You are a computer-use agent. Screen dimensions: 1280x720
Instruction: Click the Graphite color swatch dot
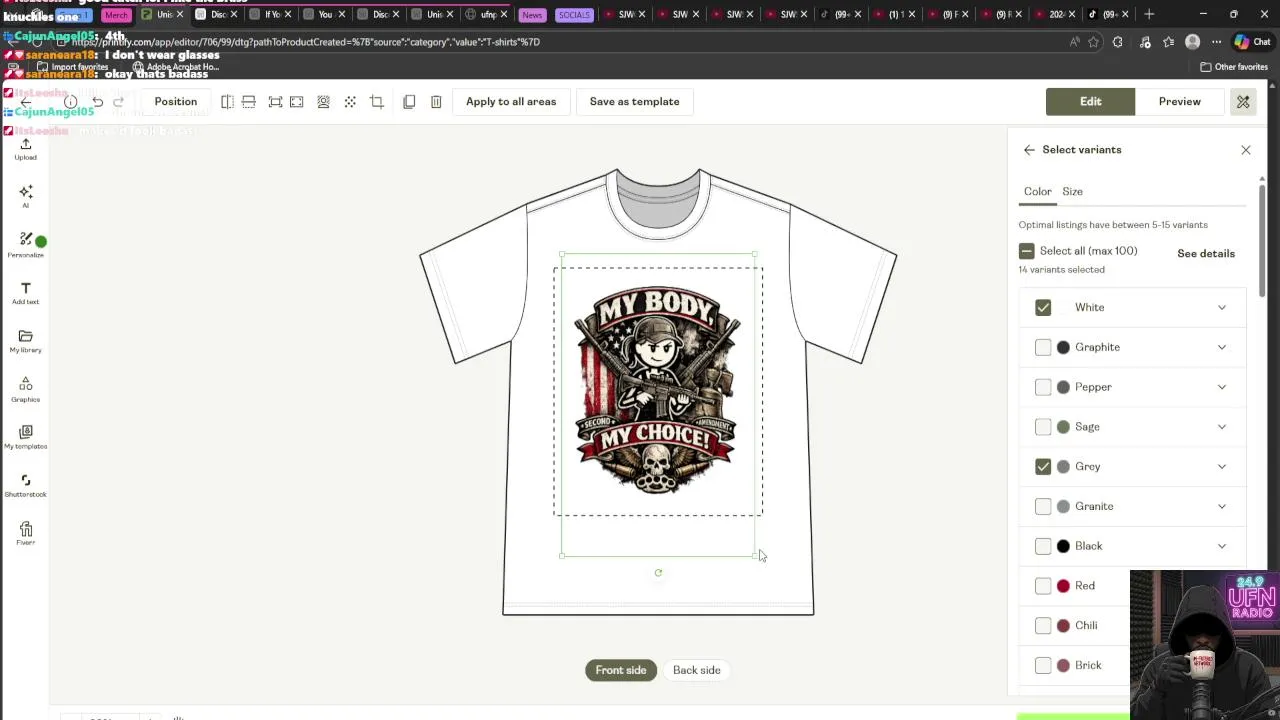pos(1063,347)
